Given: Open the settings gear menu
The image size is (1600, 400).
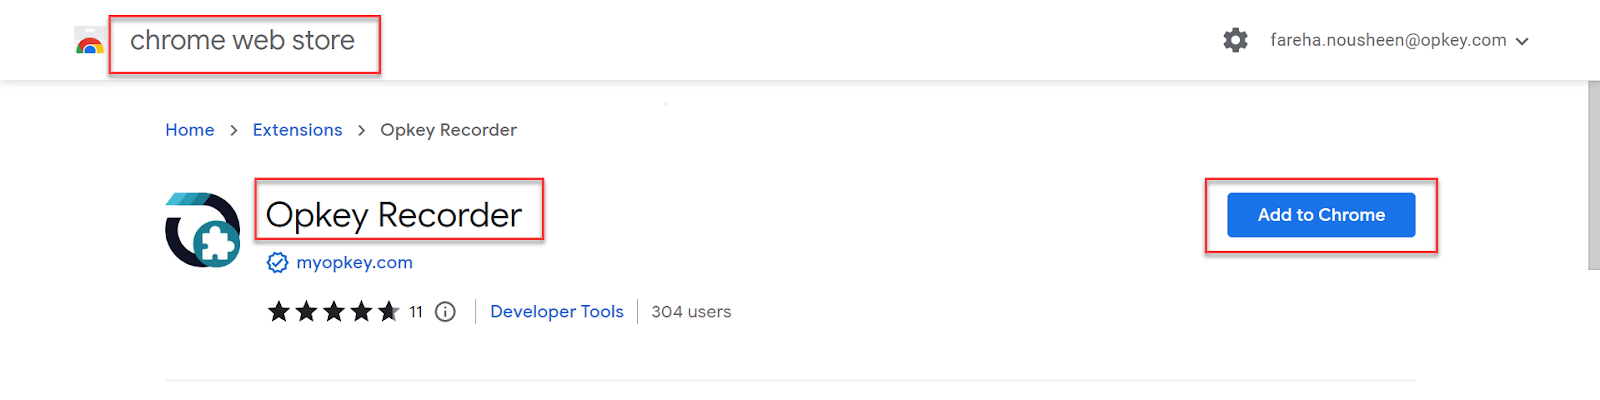Looking at the screenshot, I should coord(1236,40).
